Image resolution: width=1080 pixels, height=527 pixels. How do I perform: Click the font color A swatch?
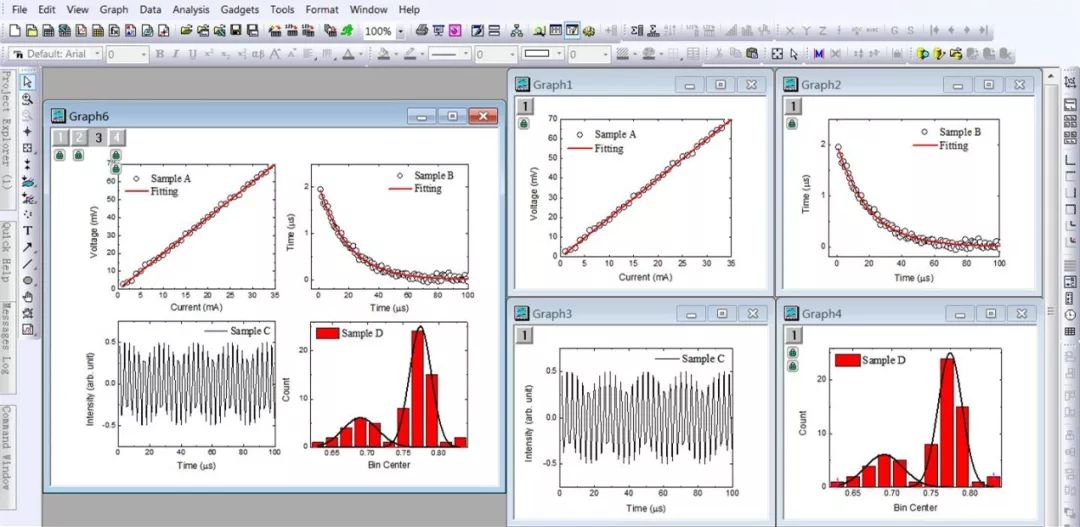(x=349, y=54)
